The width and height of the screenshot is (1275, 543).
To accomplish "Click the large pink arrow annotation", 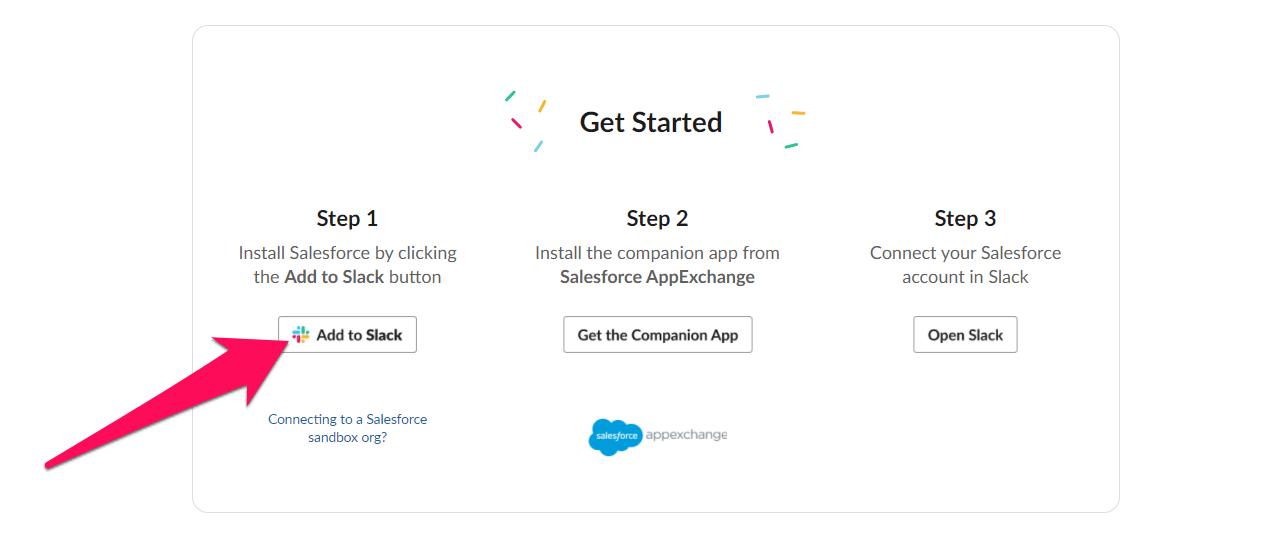I will [165, 400].
